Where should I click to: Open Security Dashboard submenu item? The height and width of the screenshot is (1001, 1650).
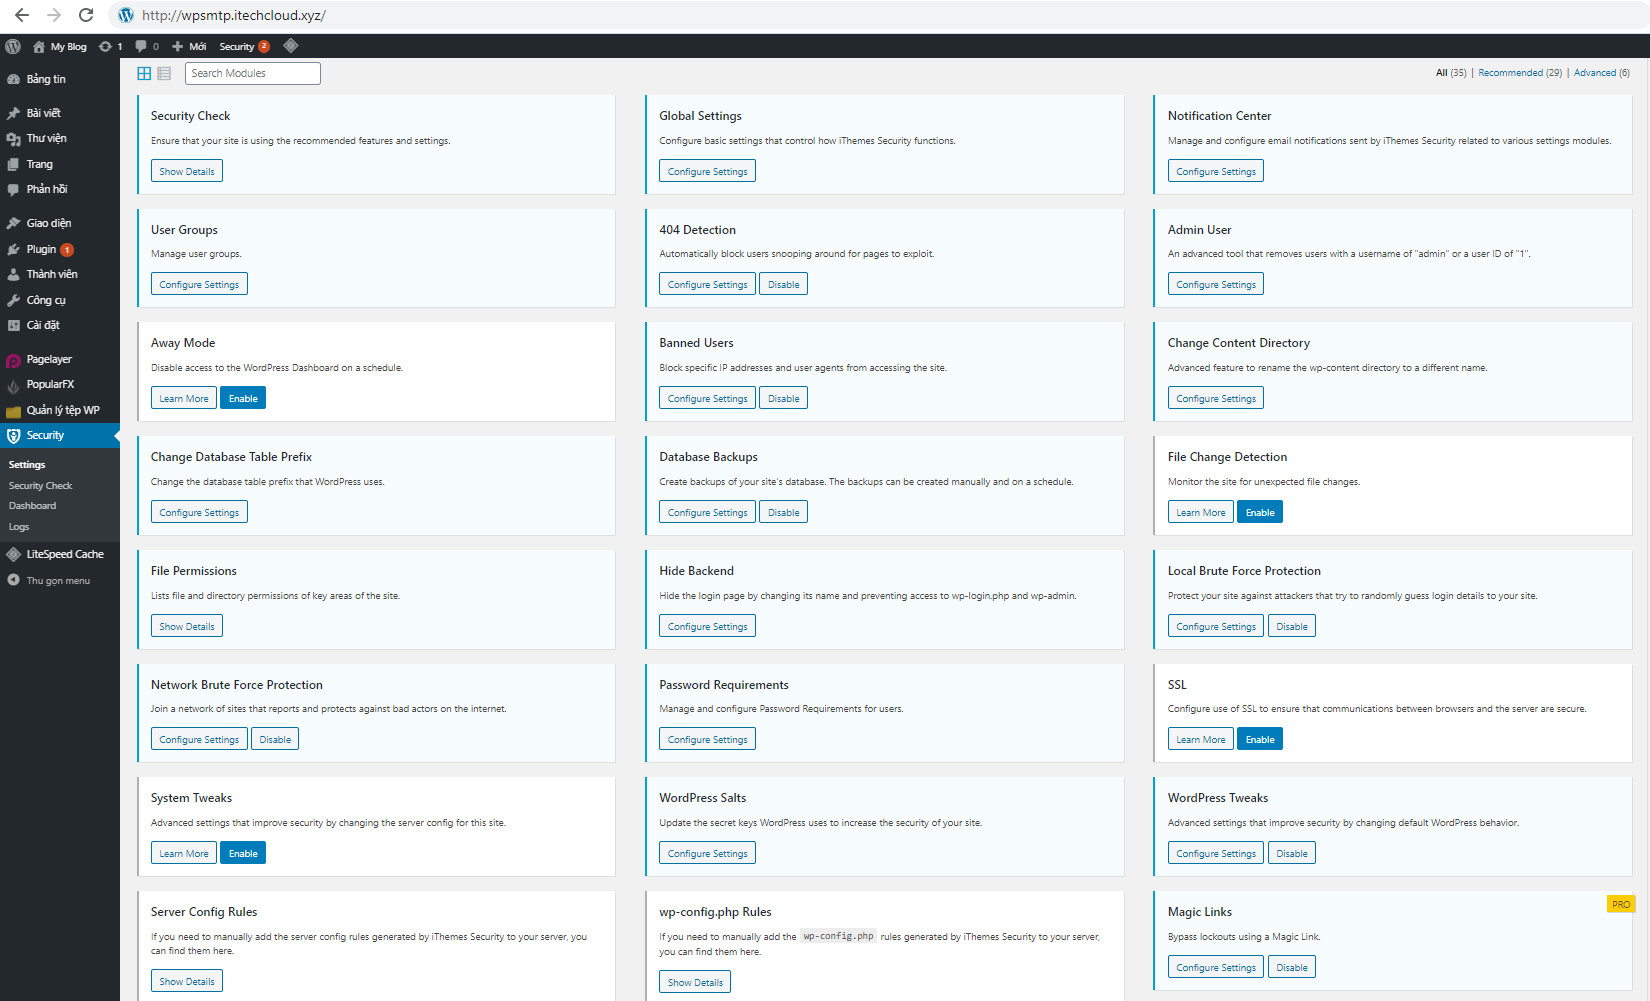pos(32,506)
